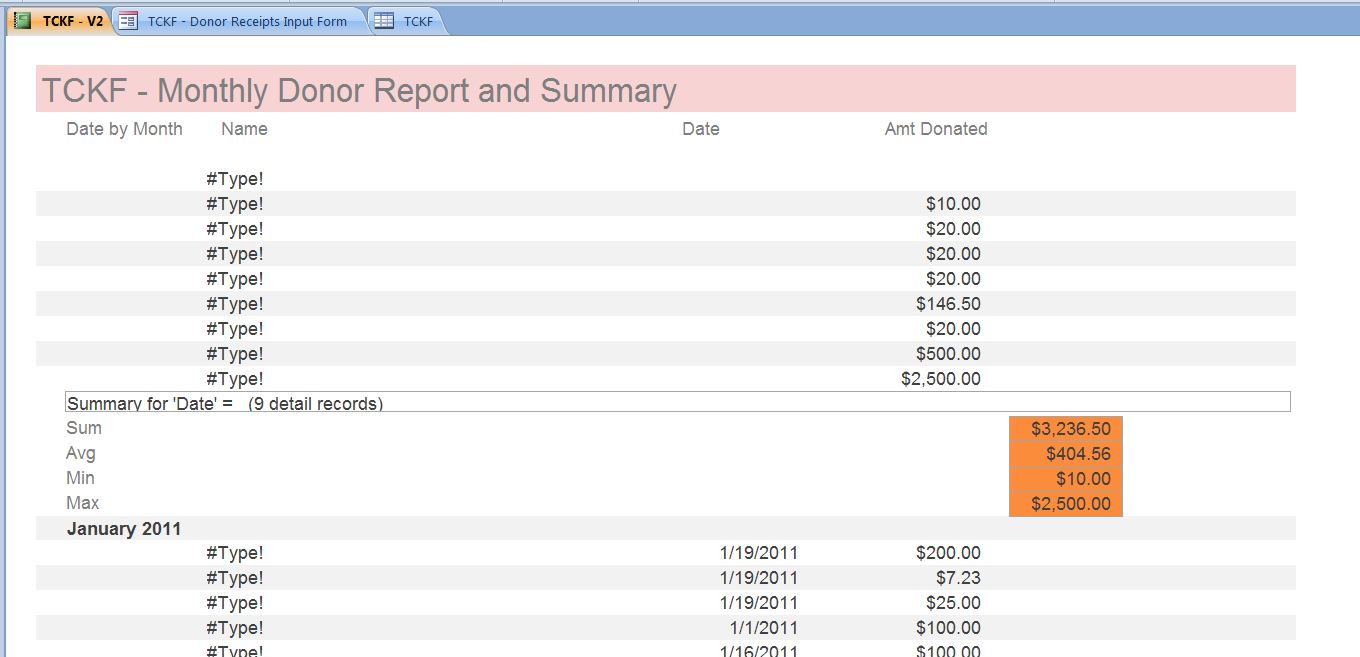This screenshot has height=657, width=1360.
Task: Click the table icon on the TCKF tab
Action: [384, 20]
